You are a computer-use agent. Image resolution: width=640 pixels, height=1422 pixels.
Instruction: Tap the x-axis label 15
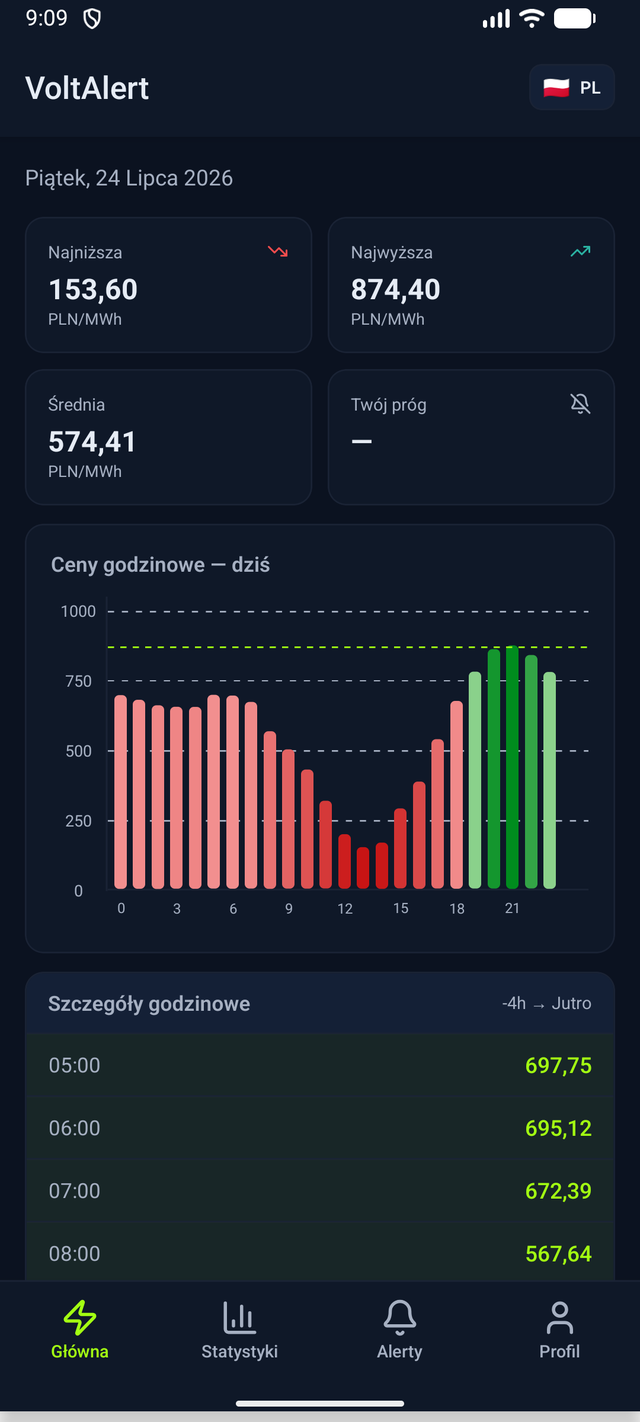(401, 908)
